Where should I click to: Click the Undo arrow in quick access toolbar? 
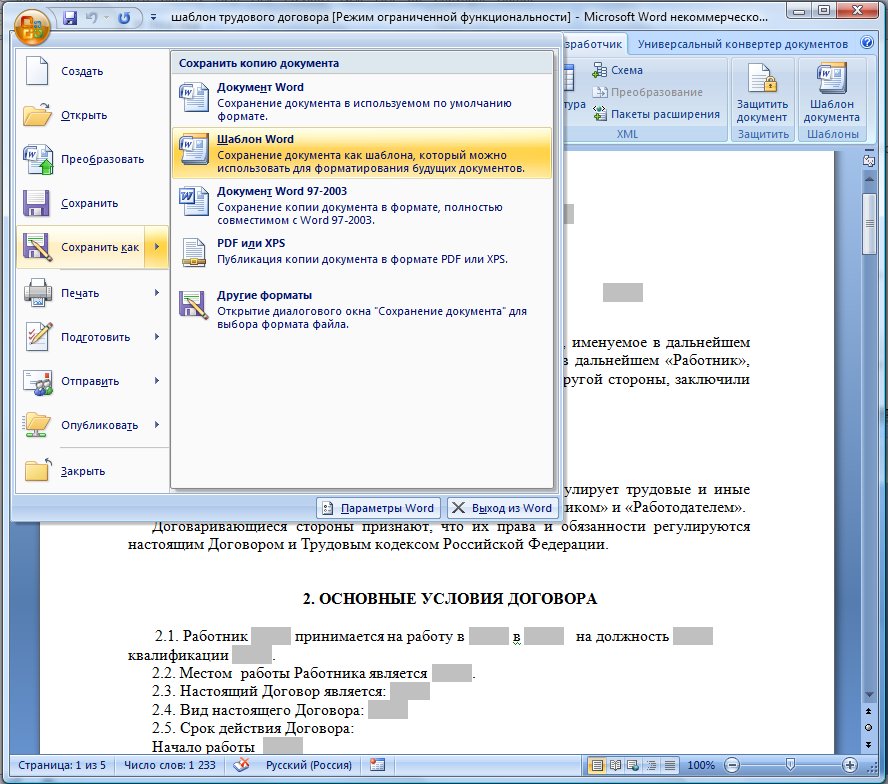91,18
